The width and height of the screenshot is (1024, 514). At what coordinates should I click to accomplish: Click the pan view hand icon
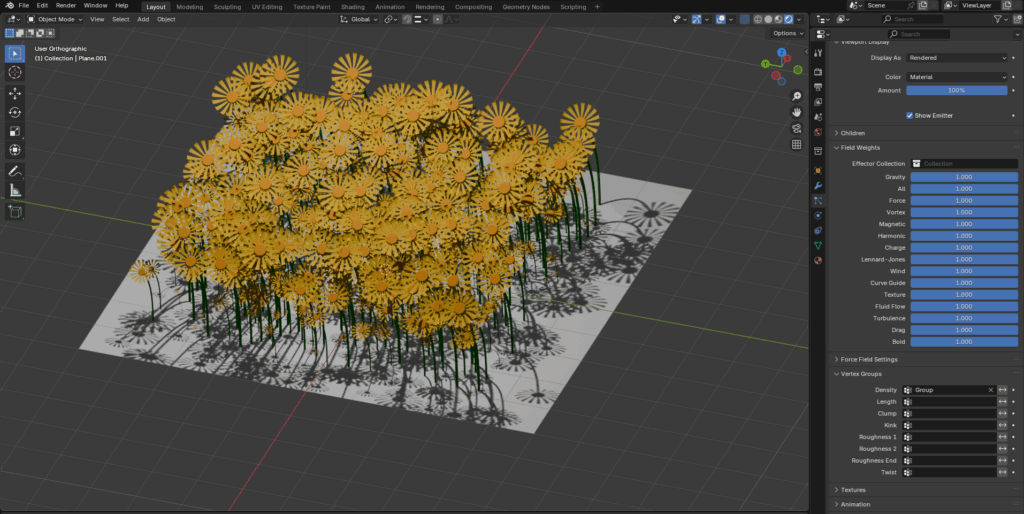coord(797,112)
